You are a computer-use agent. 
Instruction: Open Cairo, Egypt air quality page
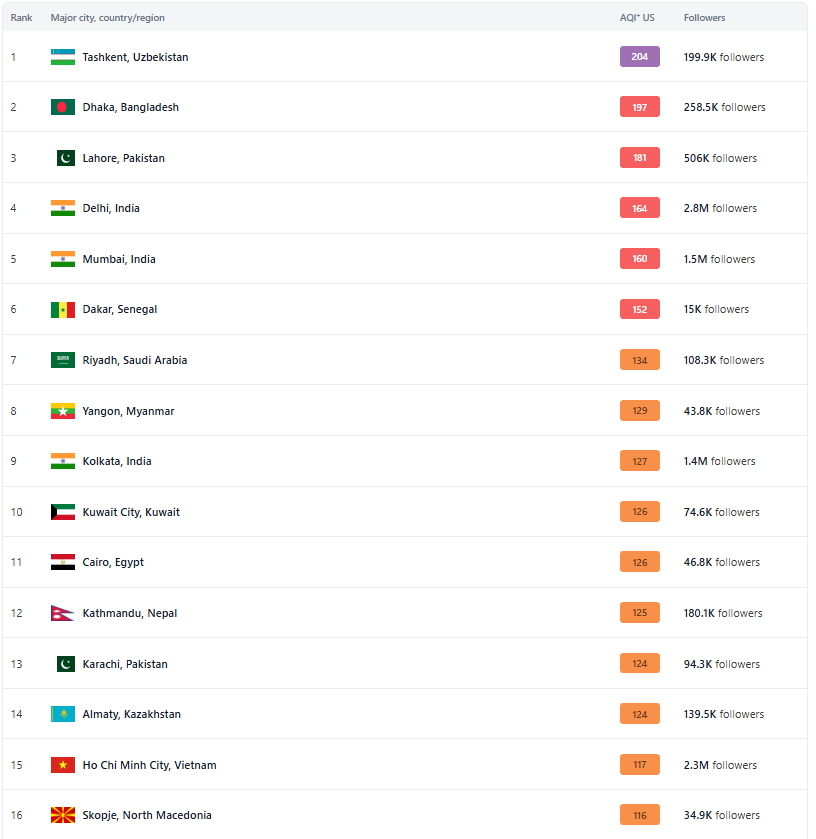113,562
